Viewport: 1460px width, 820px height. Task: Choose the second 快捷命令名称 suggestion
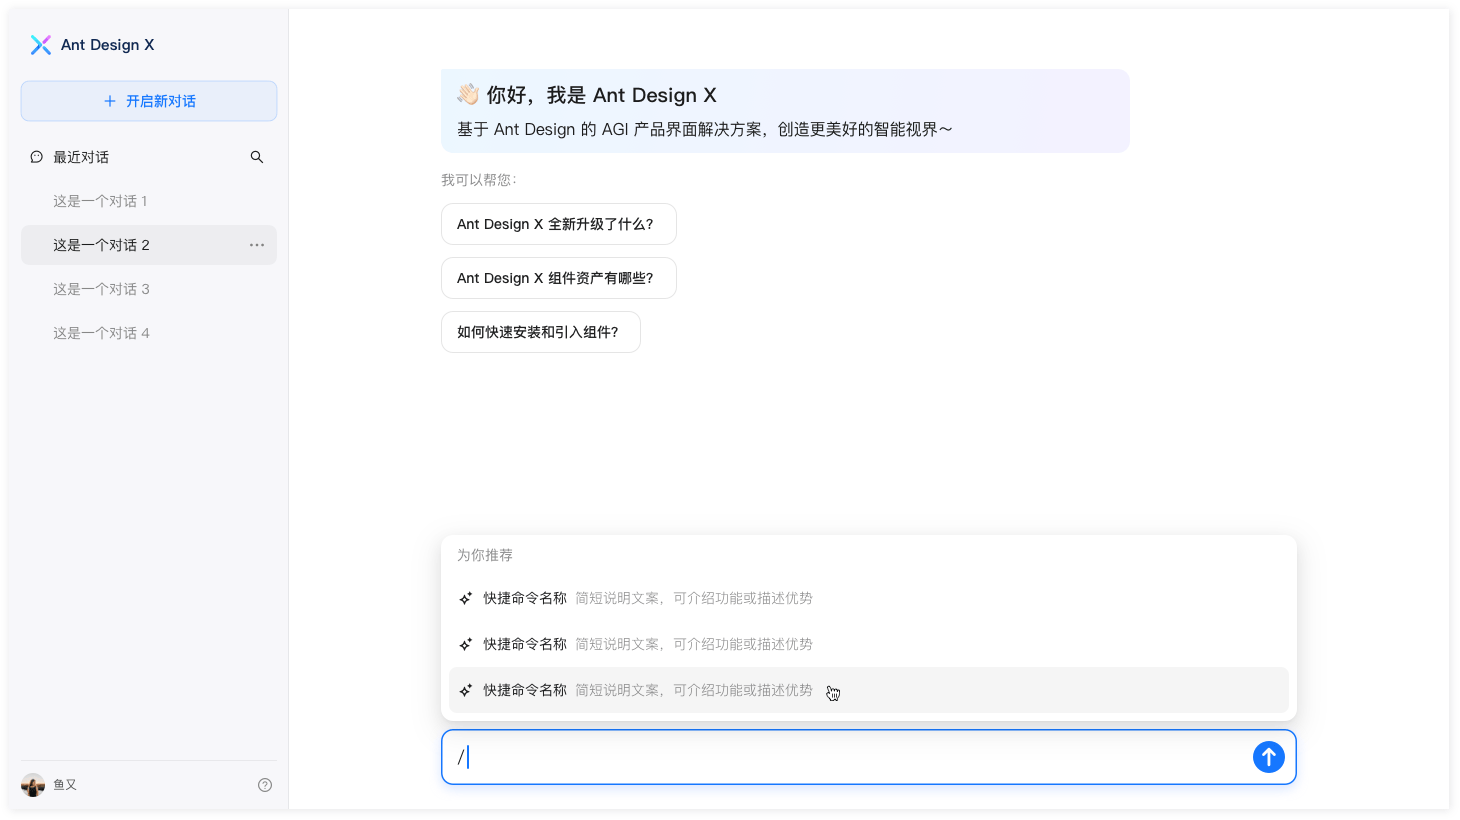tap(869, 644)
